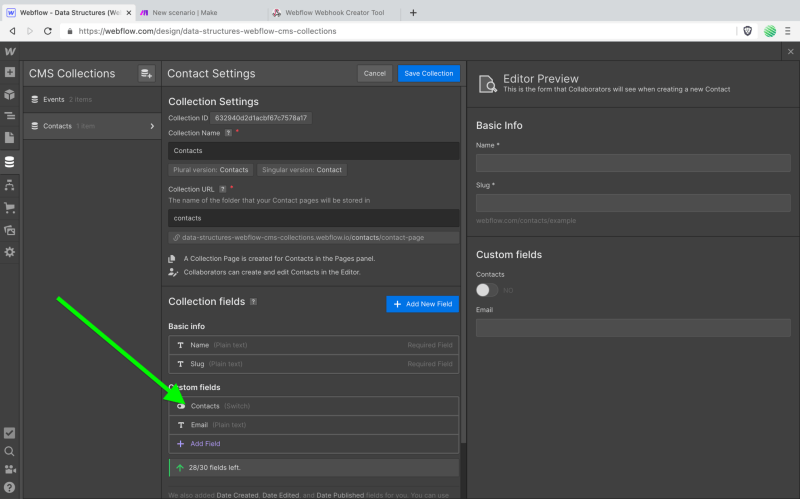Click the Save Collection button

[x=429, y=73]
